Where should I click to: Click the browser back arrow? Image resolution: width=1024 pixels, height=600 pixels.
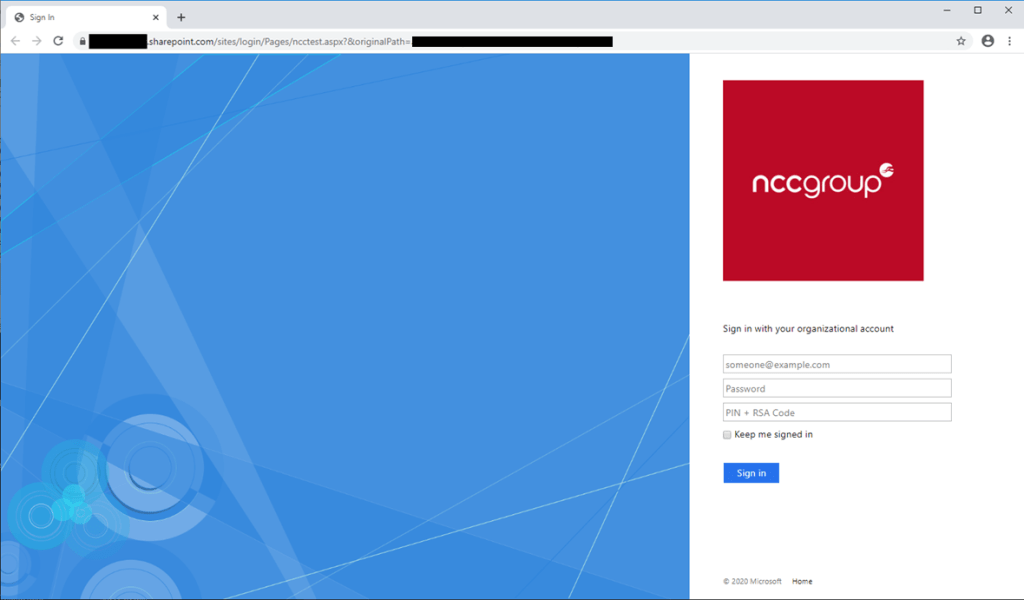pyautogui.click(x=15, y=41)
